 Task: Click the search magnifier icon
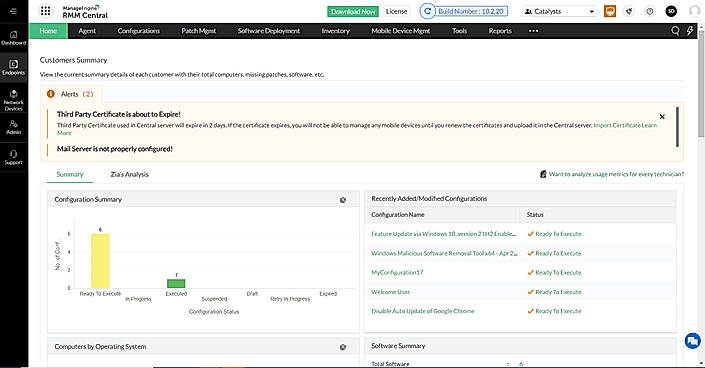tap(675, 31)
